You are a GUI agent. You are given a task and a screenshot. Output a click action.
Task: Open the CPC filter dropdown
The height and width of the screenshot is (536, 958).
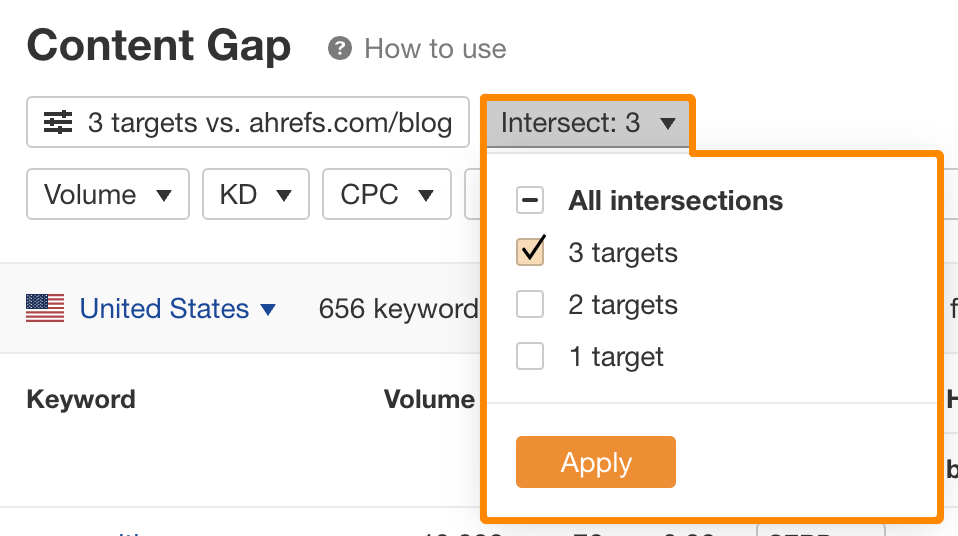click(387, 194)
